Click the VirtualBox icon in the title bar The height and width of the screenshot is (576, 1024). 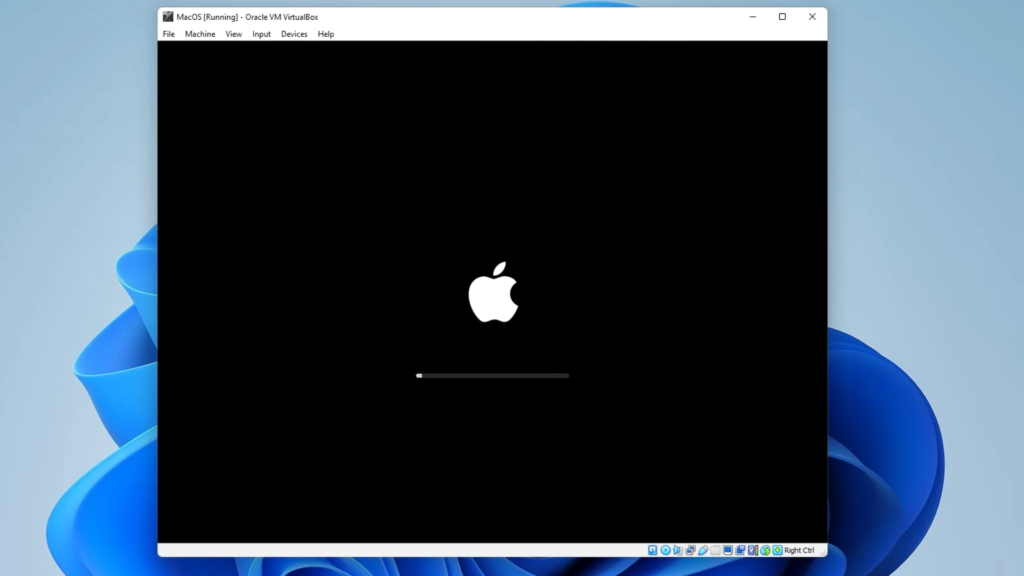[x=168, y=17]
